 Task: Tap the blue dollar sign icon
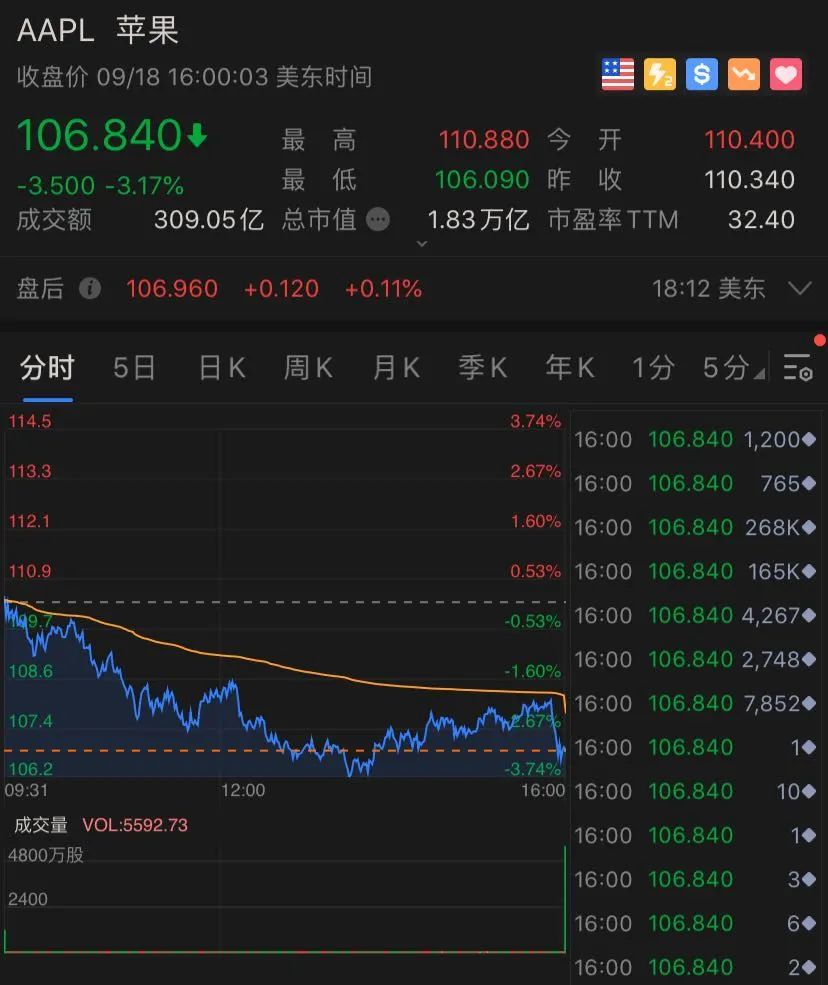[x=702, y=75]
